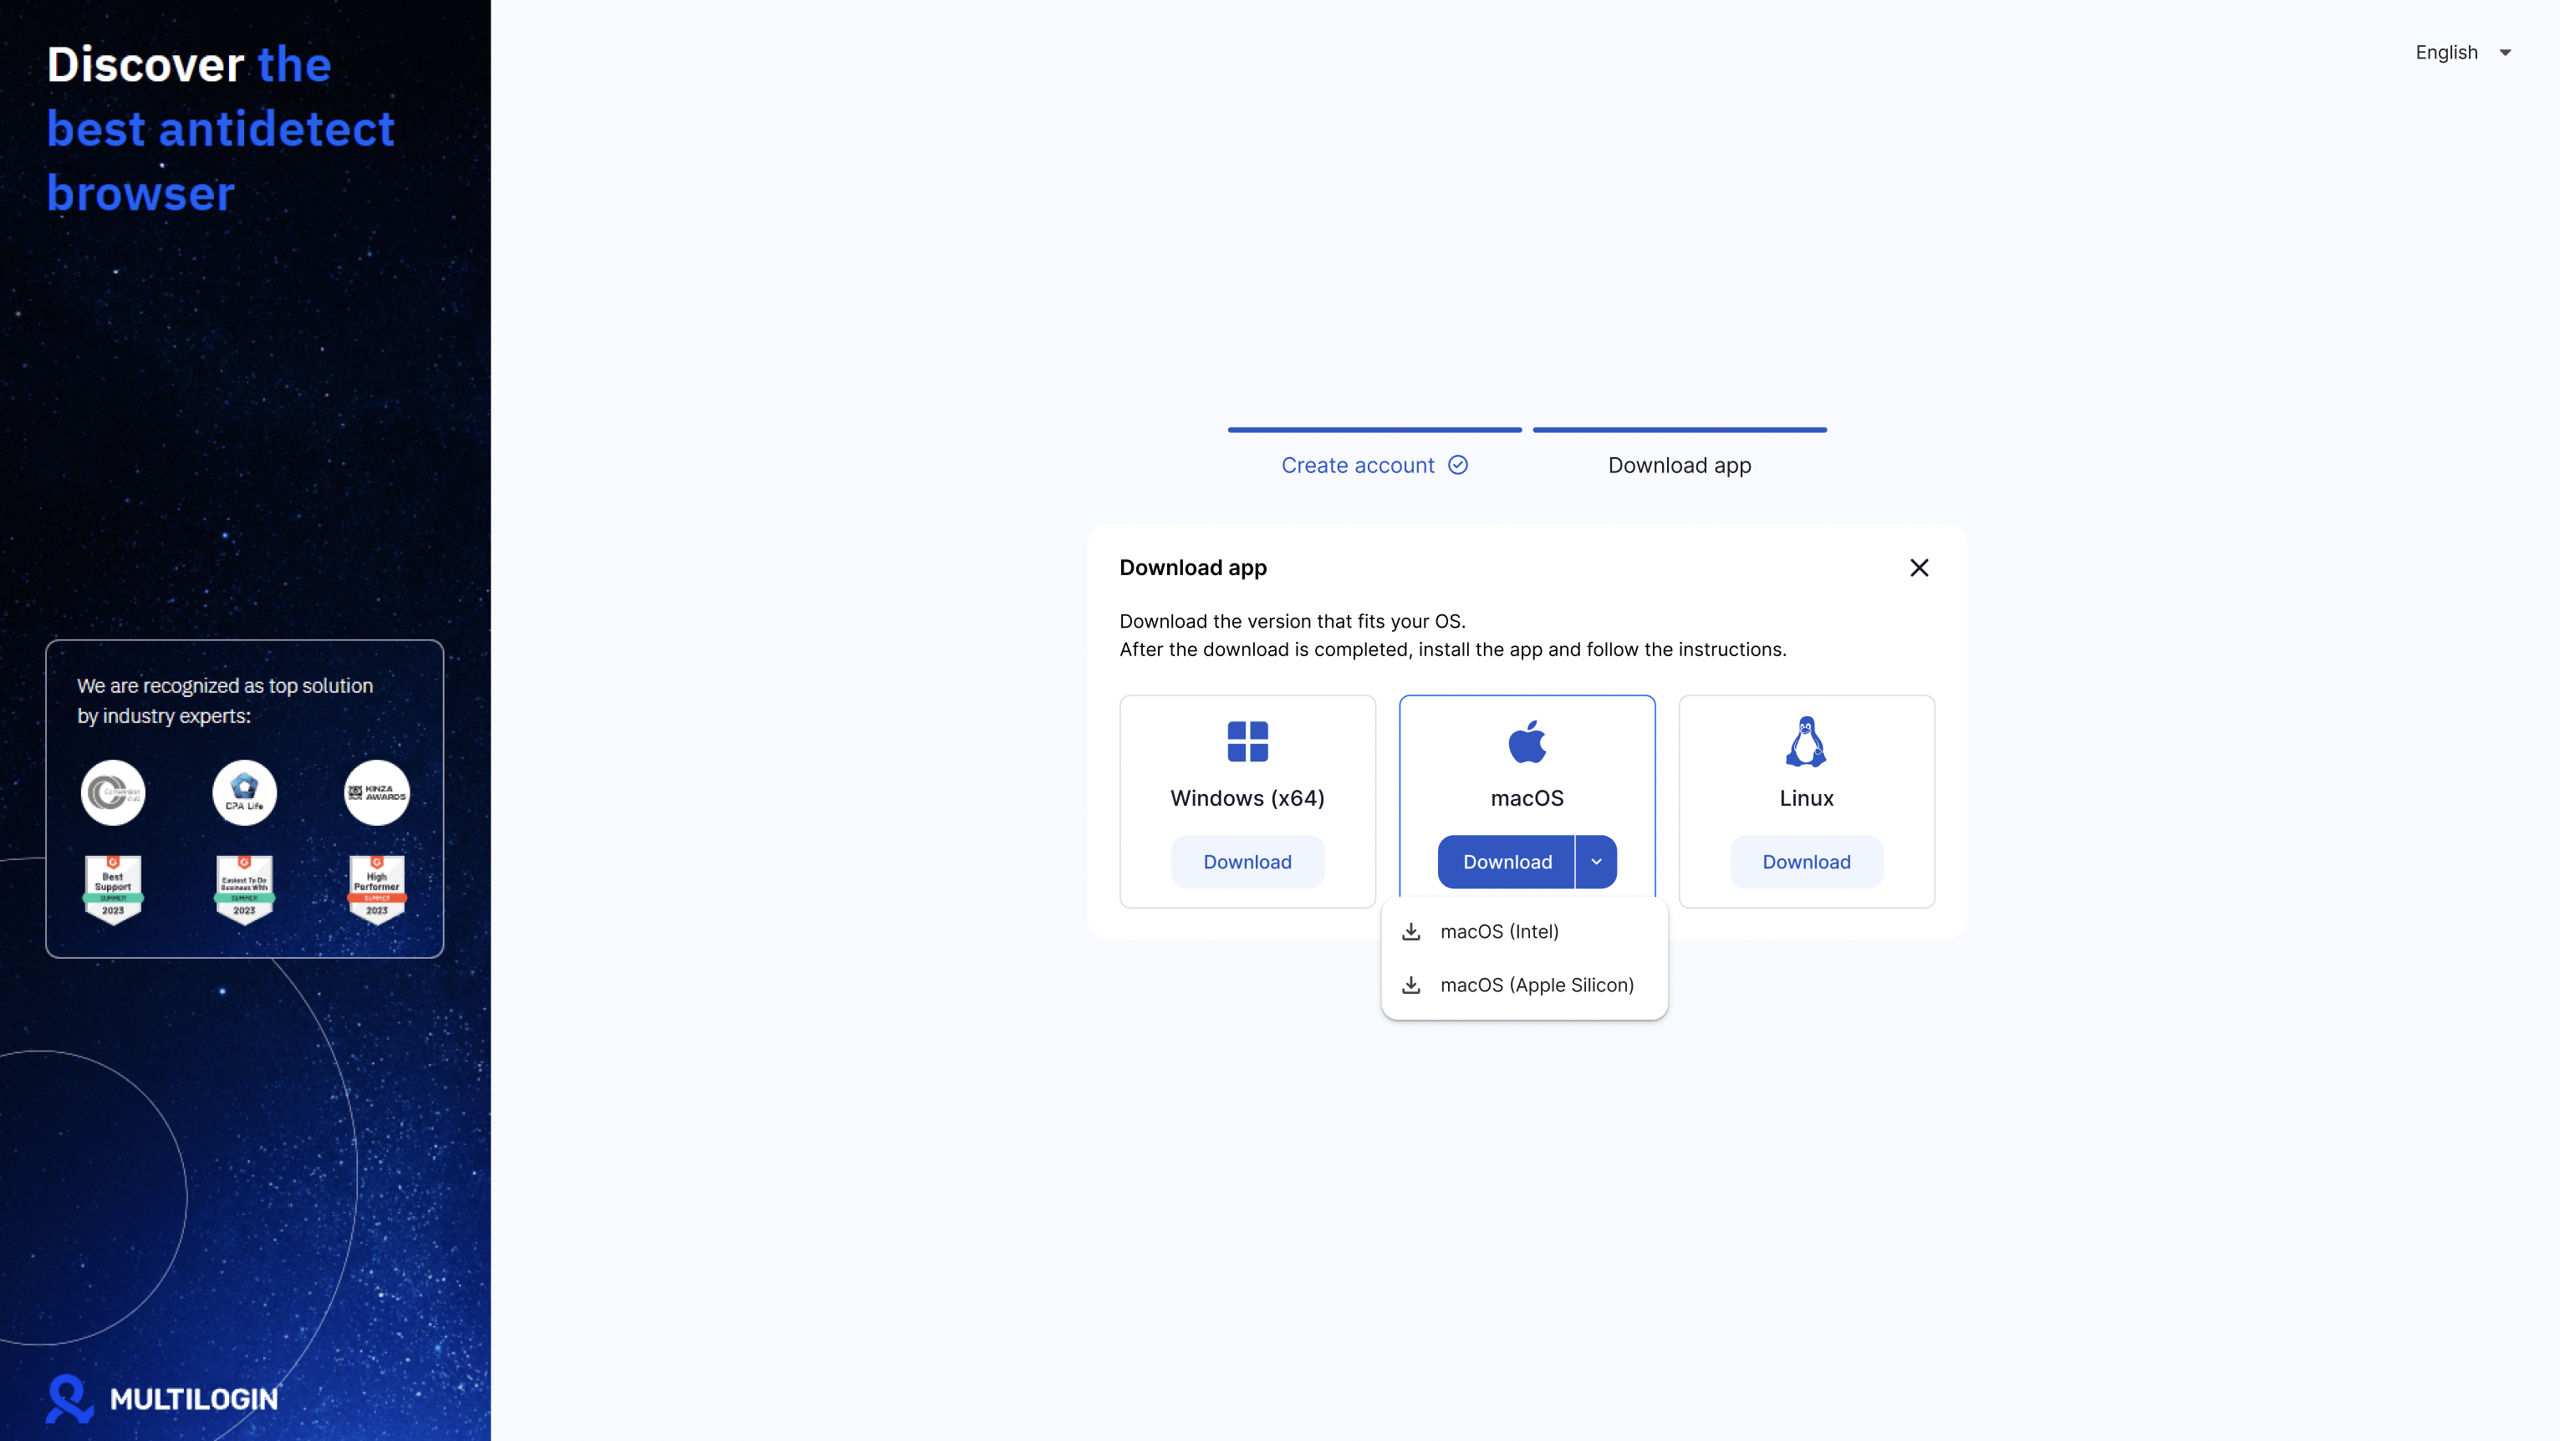Click Download for Linux
2560x1441 pixels.
(x=1806, y=861)
